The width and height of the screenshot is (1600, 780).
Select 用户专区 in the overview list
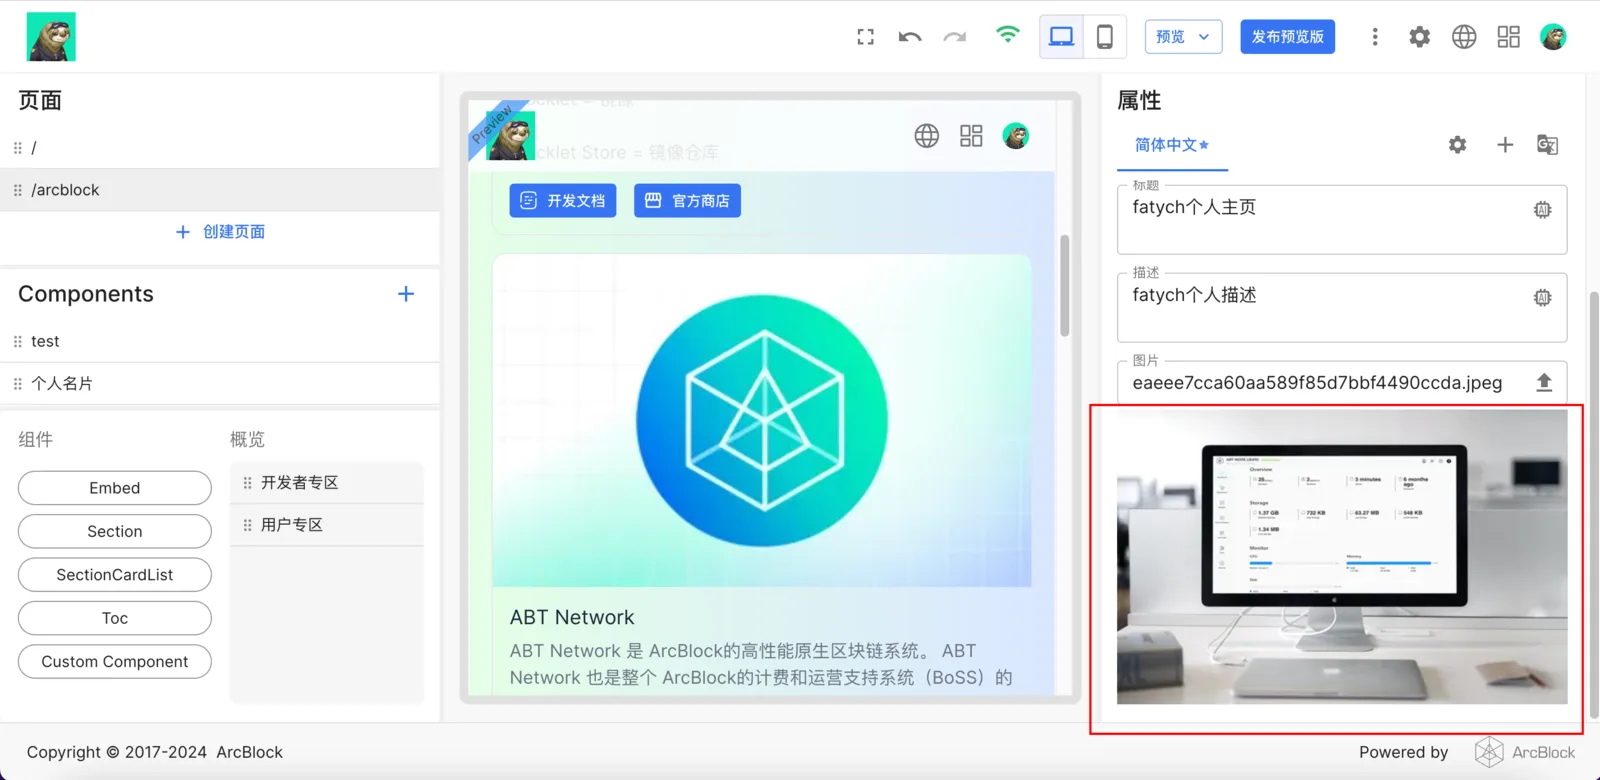327,525
